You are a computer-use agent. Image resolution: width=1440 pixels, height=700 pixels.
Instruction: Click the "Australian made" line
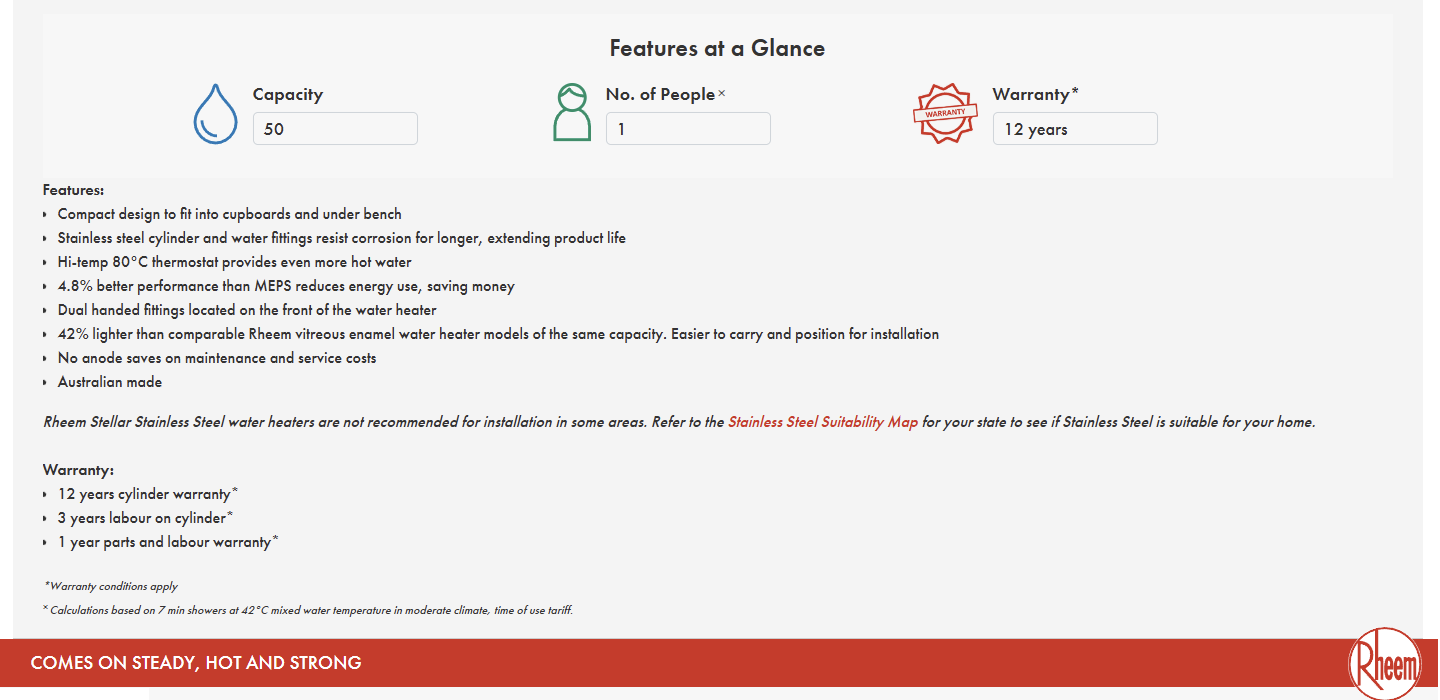110,382
